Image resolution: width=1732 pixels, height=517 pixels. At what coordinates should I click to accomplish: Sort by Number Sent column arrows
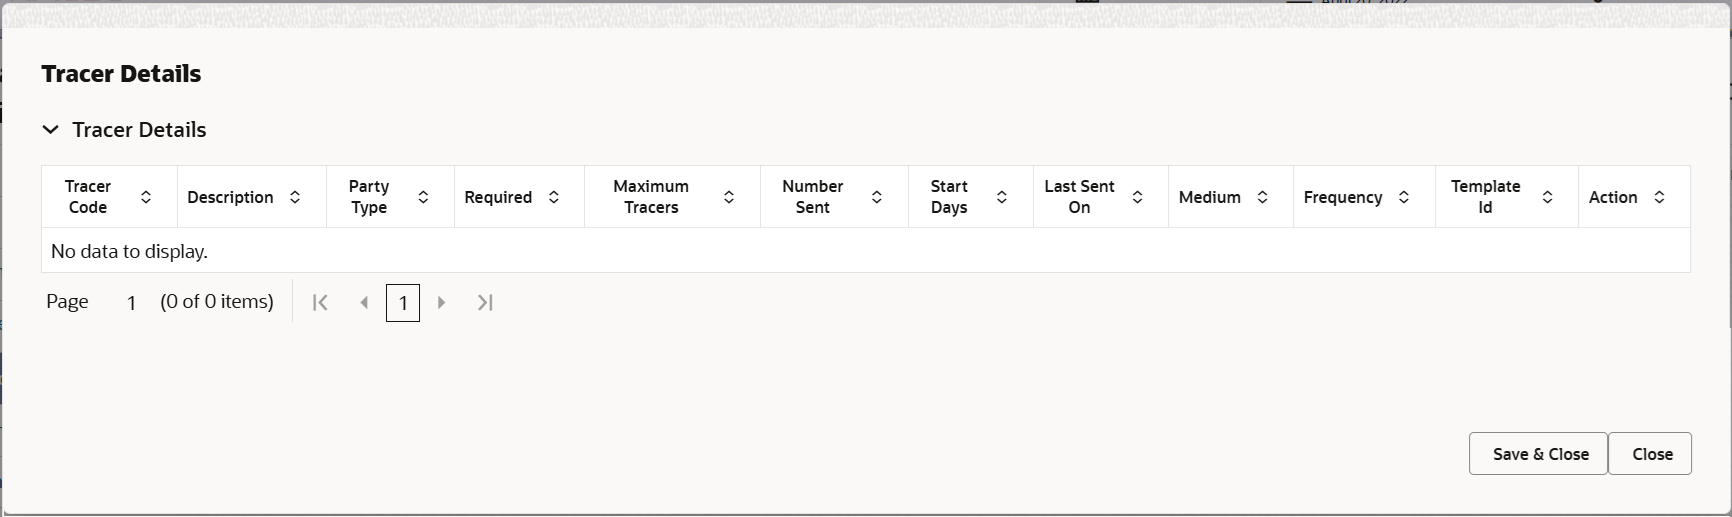(x=877, y=197)
